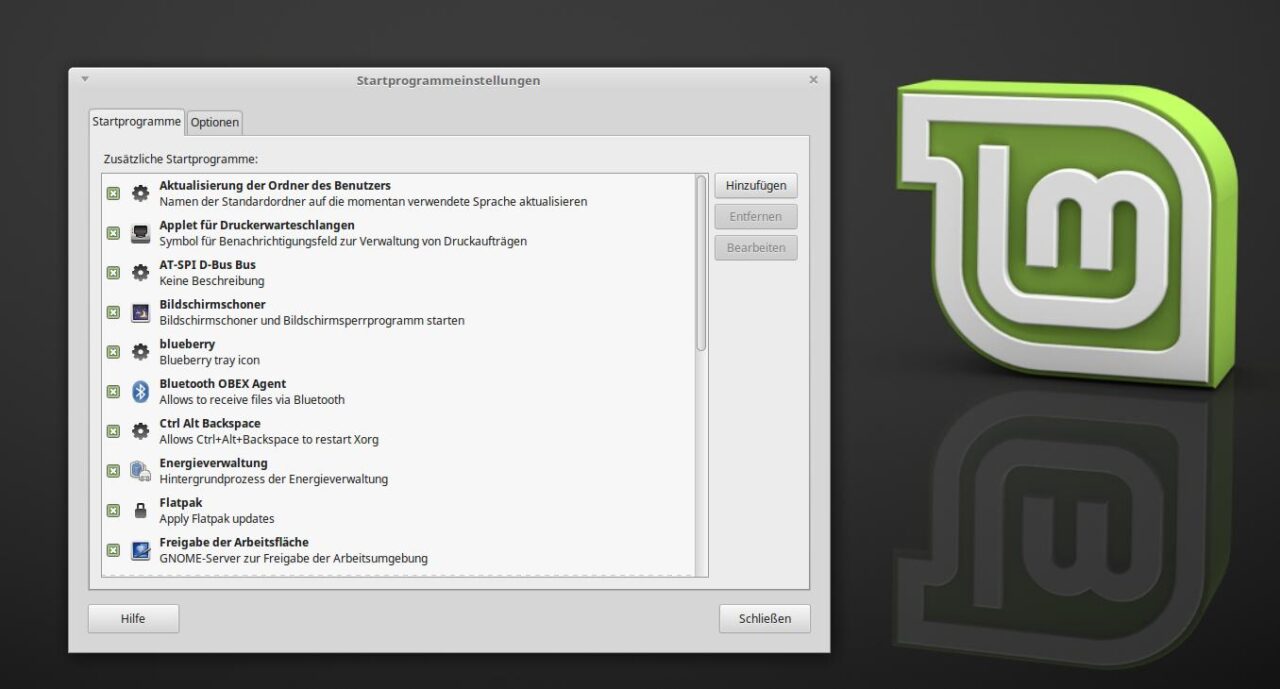The width and height of the screenshot is (1280, 689).
Task: Uncheck the Bluetooth OBEX Agent checkbox
Action: click(113, 391)
